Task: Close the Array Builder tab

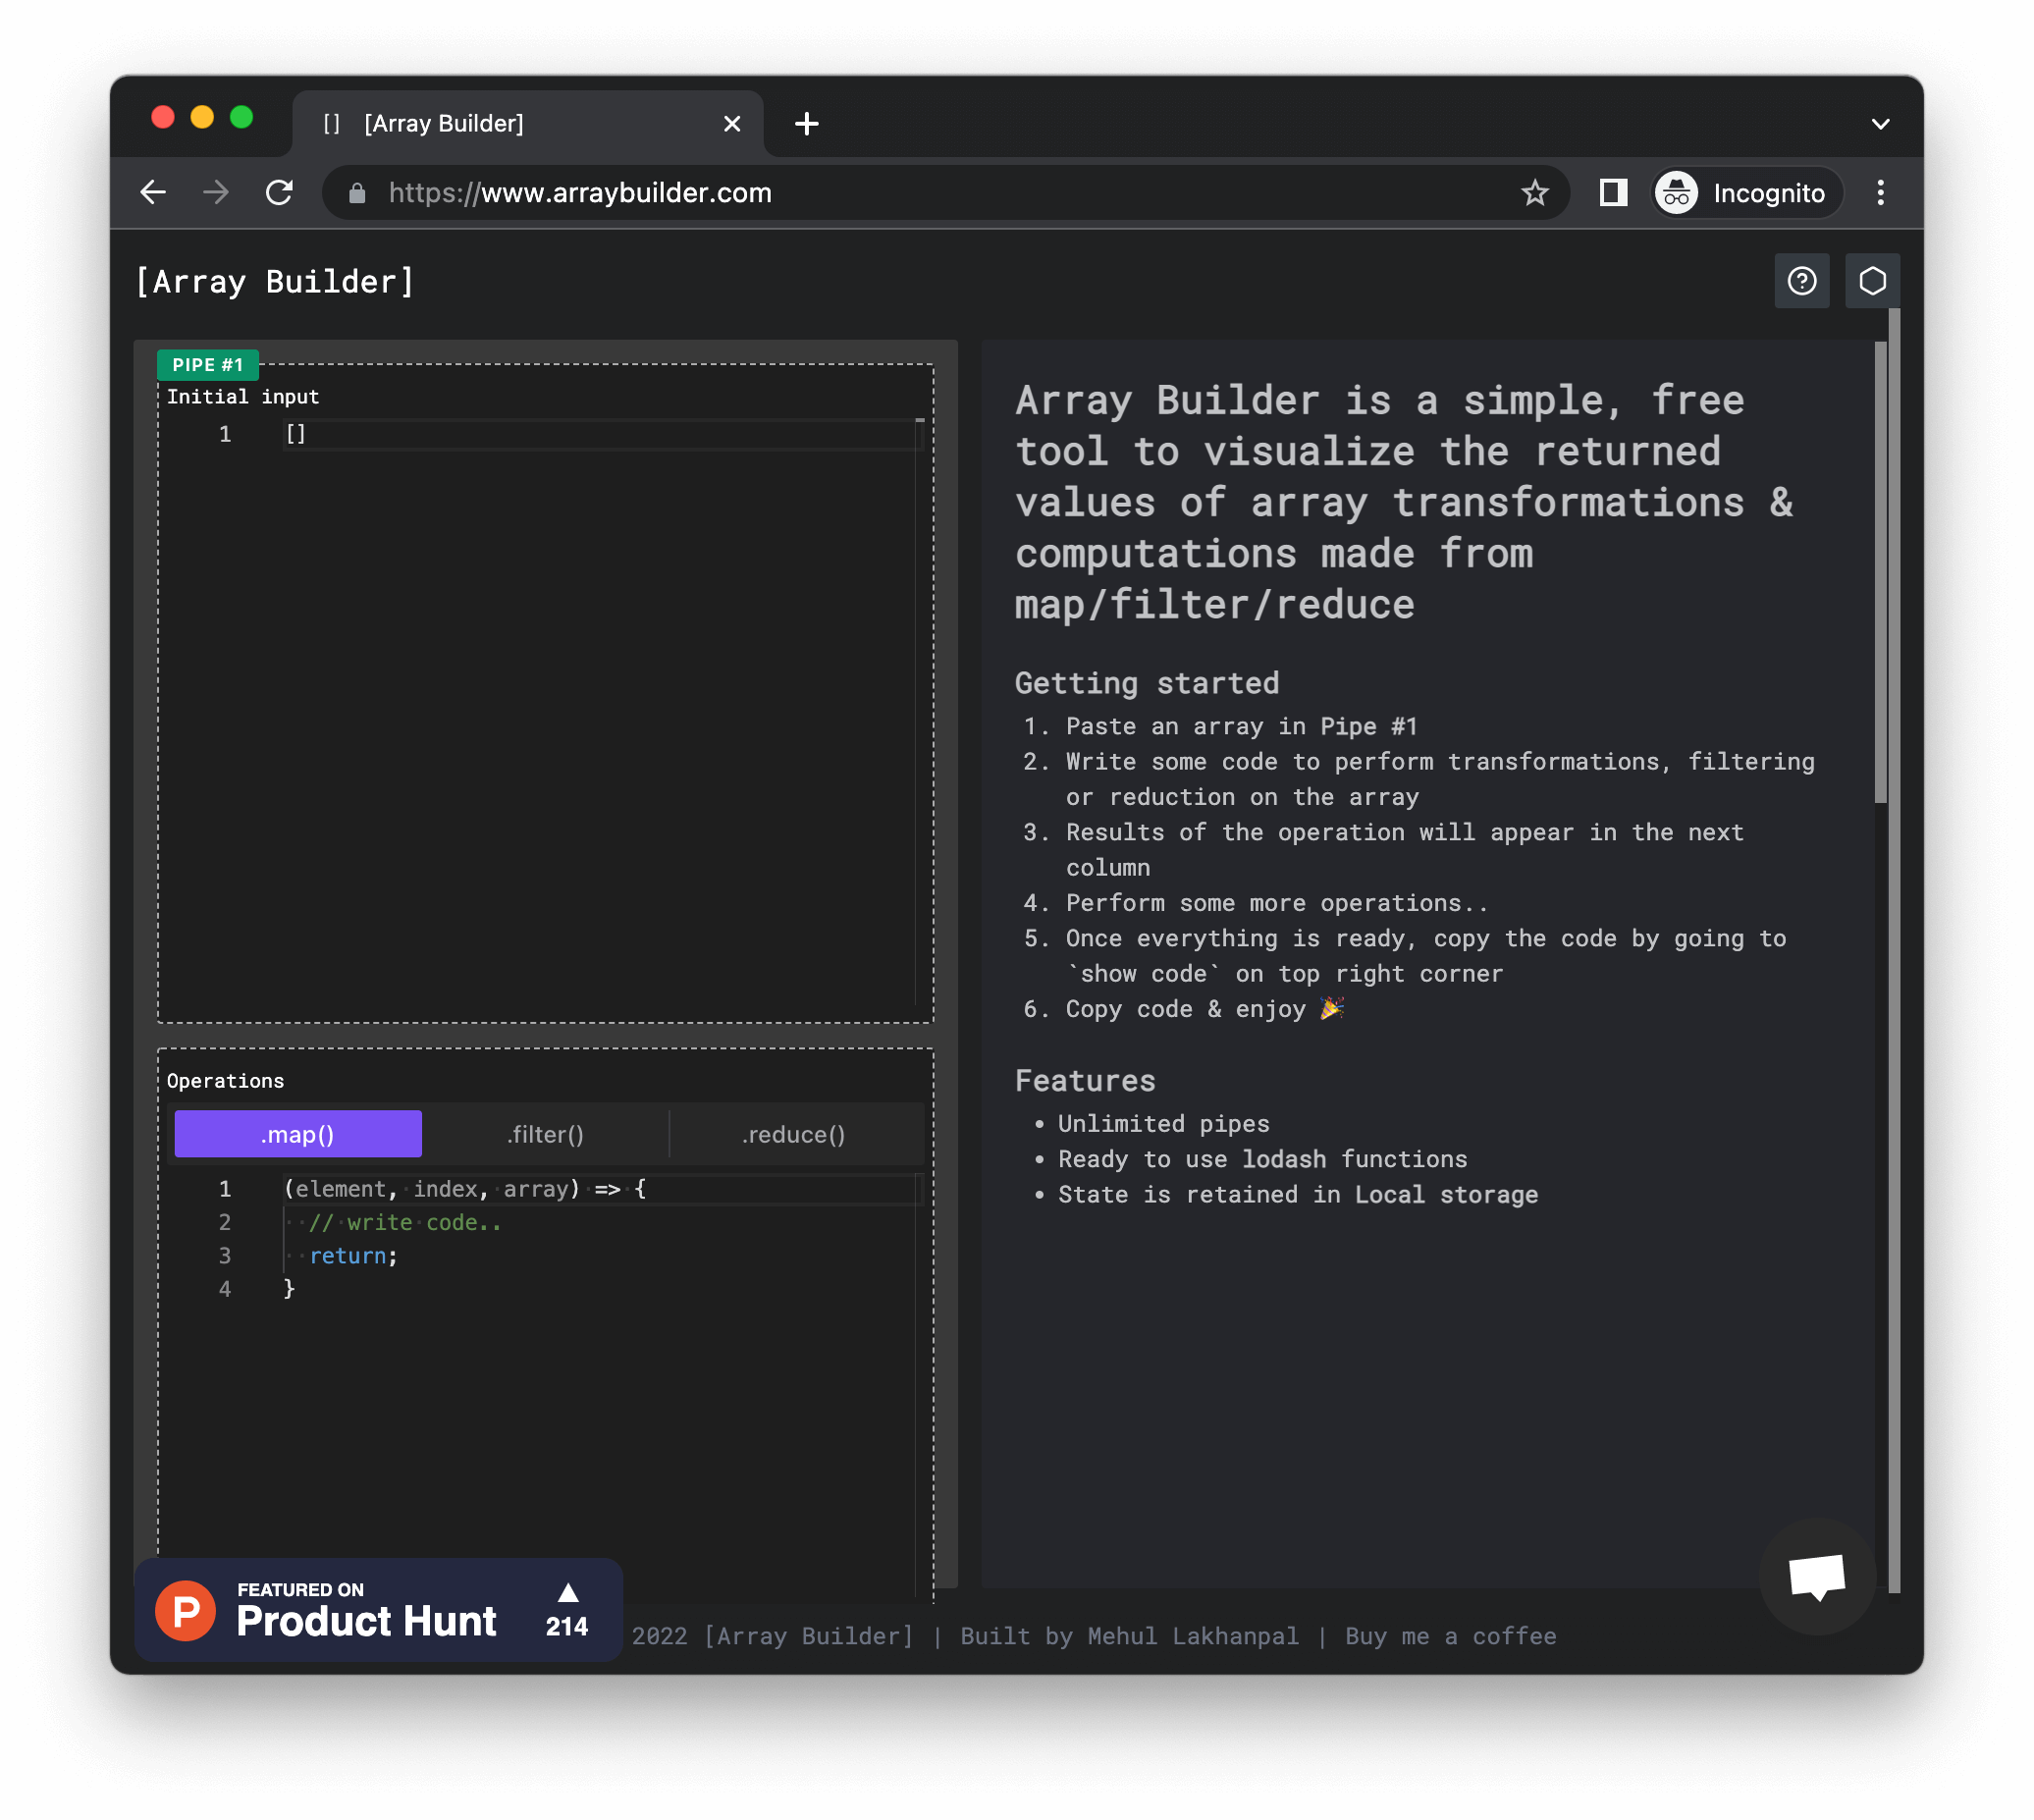Action: coord(732,123)
